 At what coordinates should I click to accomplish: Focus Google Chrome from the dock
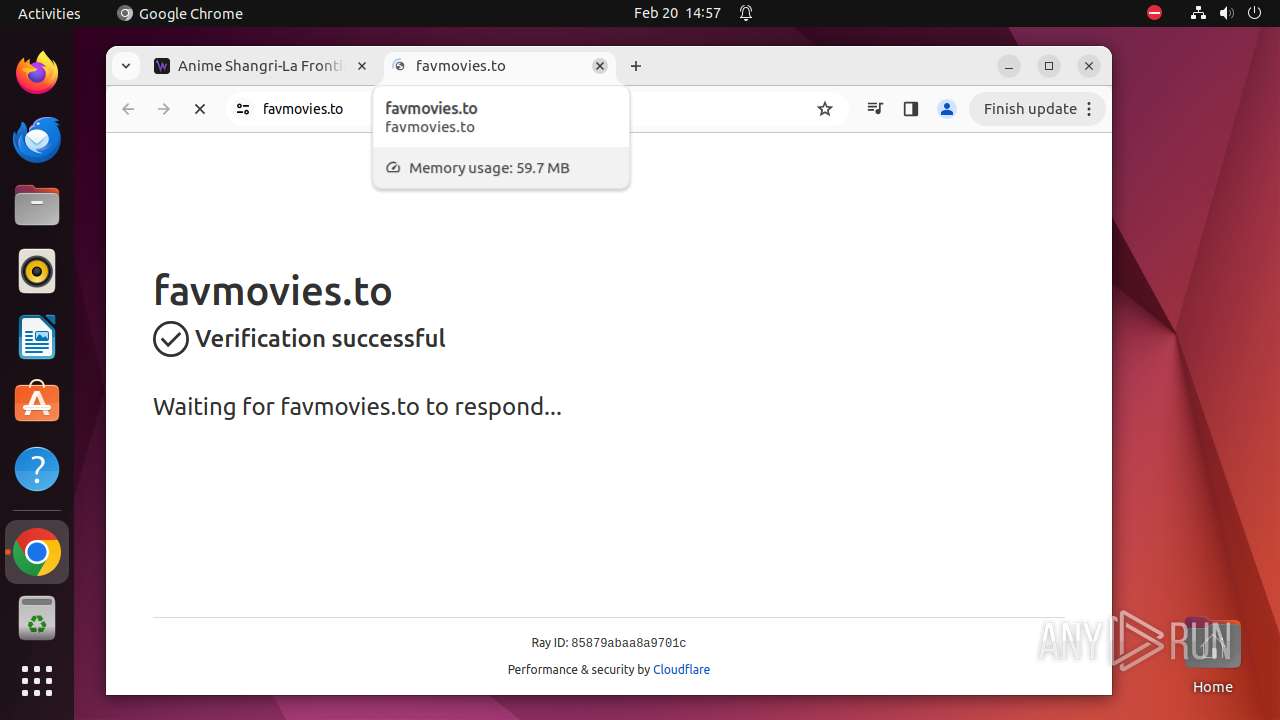point(37,552)
